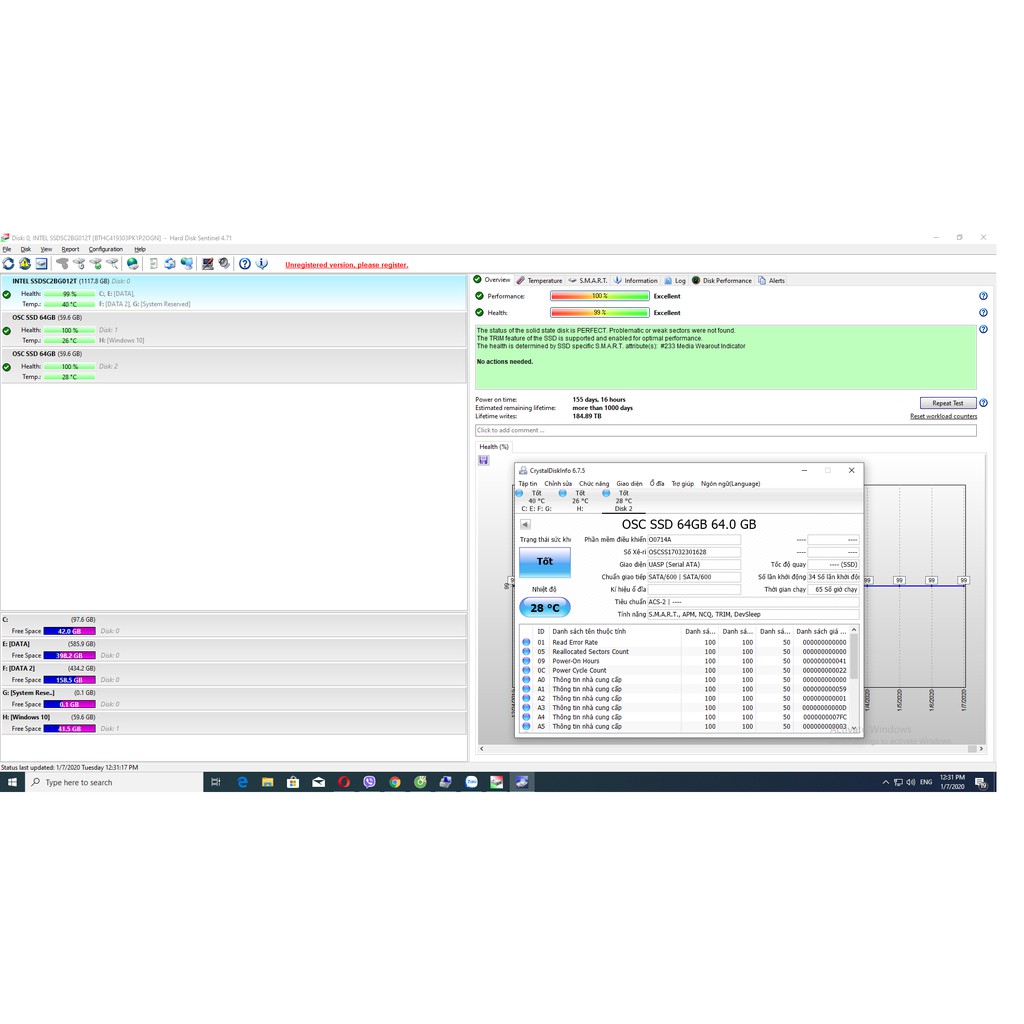The height and width of the screenshot is (1024, 1024).
Task: Click the blue question mark Help toolbar icon
Action: pos(245,264)
